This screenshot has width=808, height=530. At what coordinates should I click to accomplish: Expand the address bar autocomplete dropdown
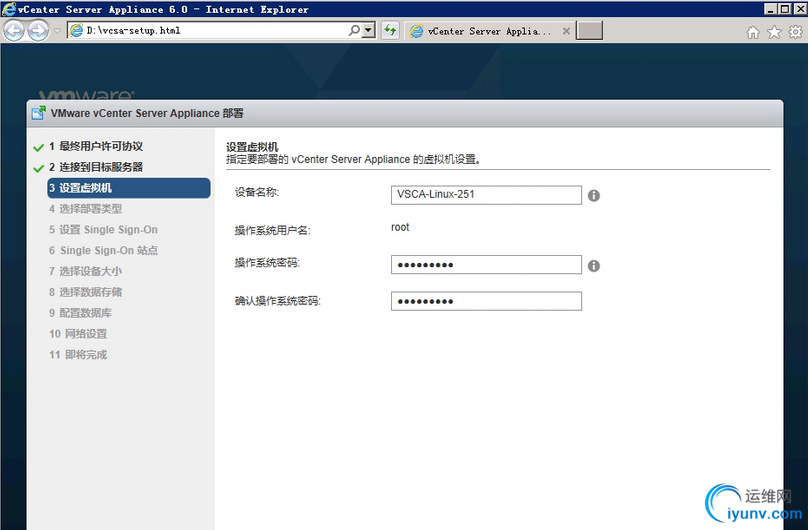(x=368, y=30)
